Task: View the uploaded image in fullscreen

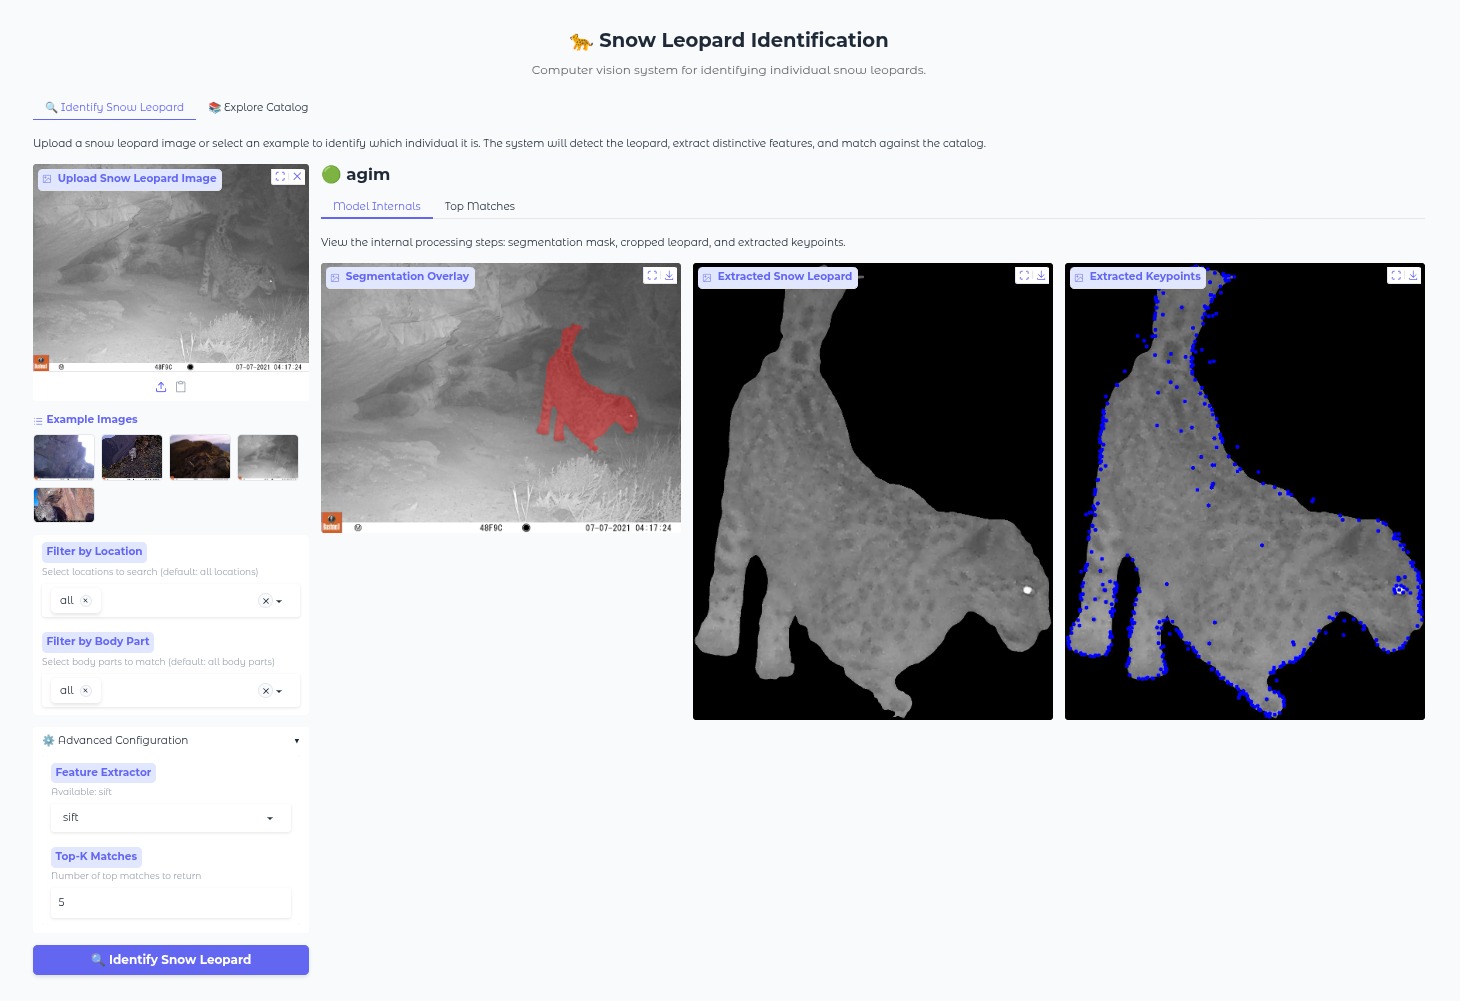Action: click(x=280, y=177)
